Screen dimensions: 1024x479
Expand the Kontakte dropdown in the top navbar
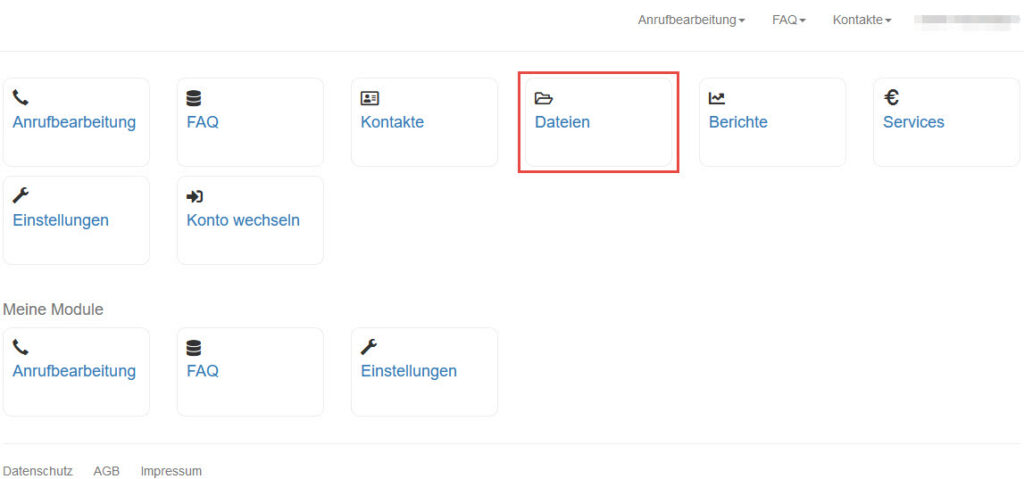click(861, 20)
